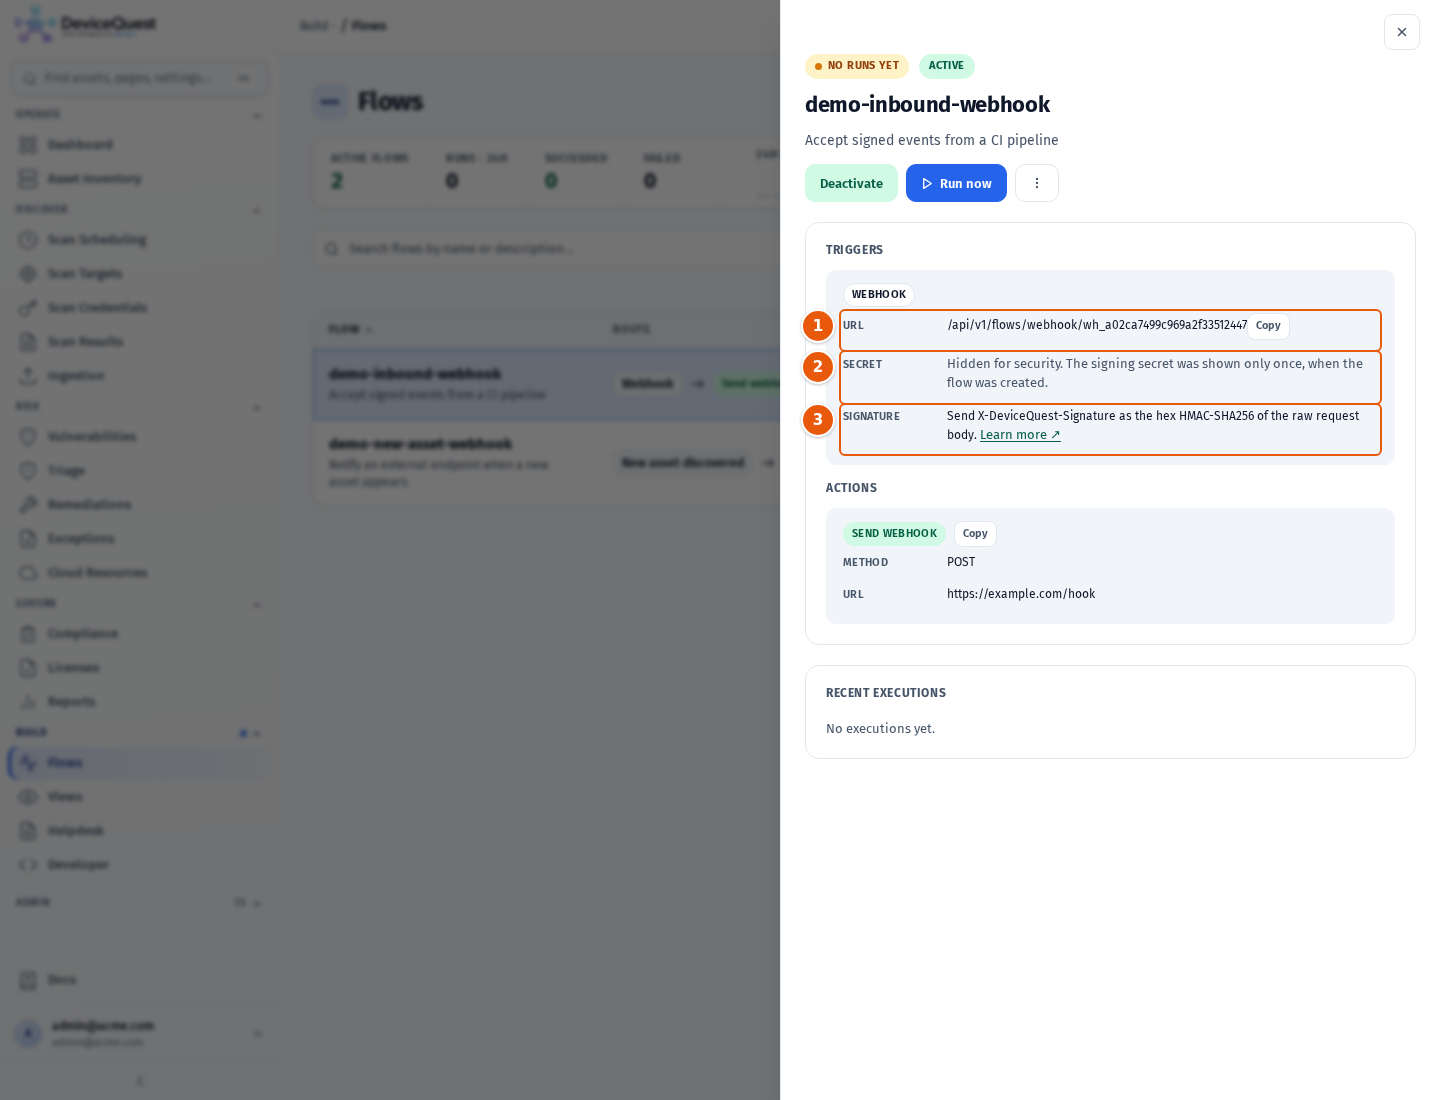Click the WEBHOOK trigger type badge
This screenshot has height=1100, width=1440.
click(x=878, y=295)
